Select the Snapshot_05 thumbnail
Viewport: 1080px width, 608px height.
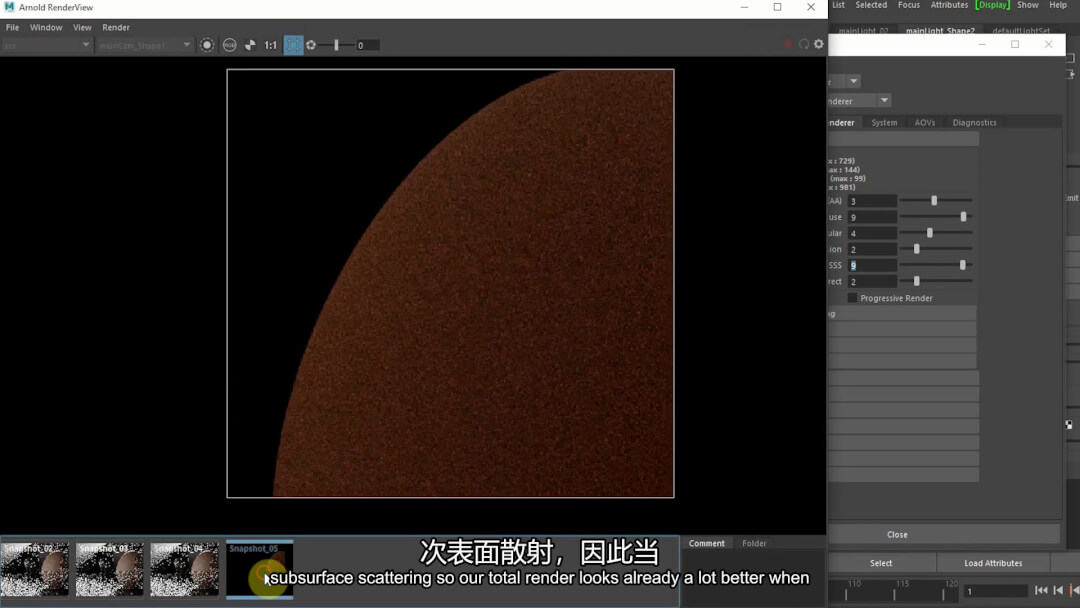point(260,569)
